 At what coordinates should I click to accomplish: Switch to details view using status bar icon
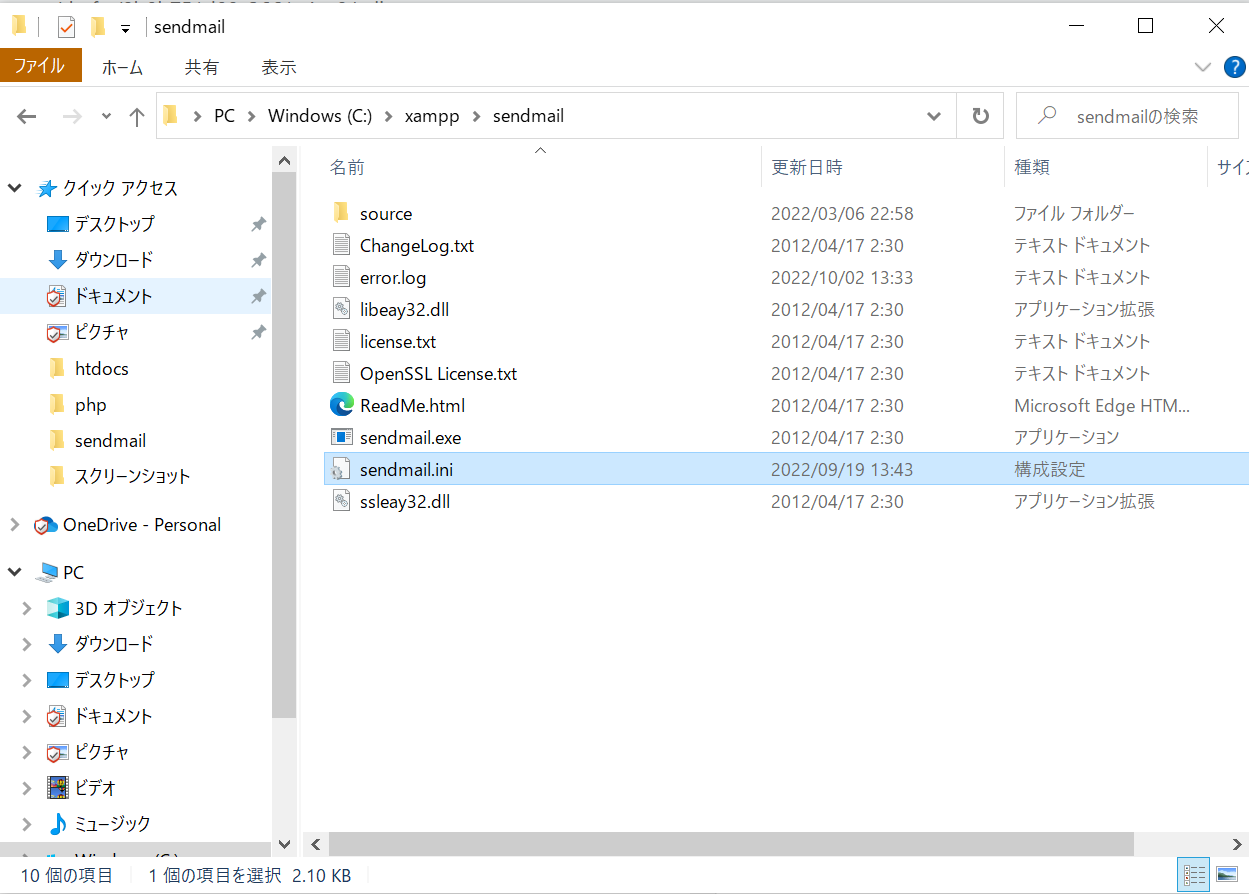coord(1195,874)
